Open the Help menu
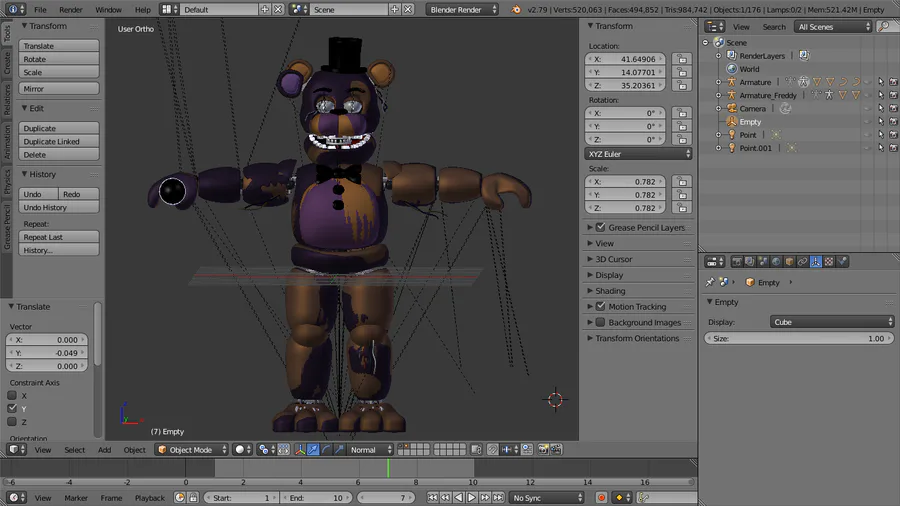 (142, 10)
